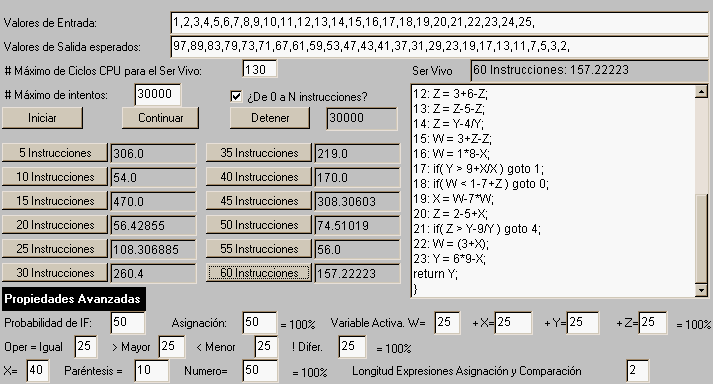Focus the Valores de Salida esperados field
This screenshot has width=713, height=384.
pyautogui.click(x=439, y=46)
